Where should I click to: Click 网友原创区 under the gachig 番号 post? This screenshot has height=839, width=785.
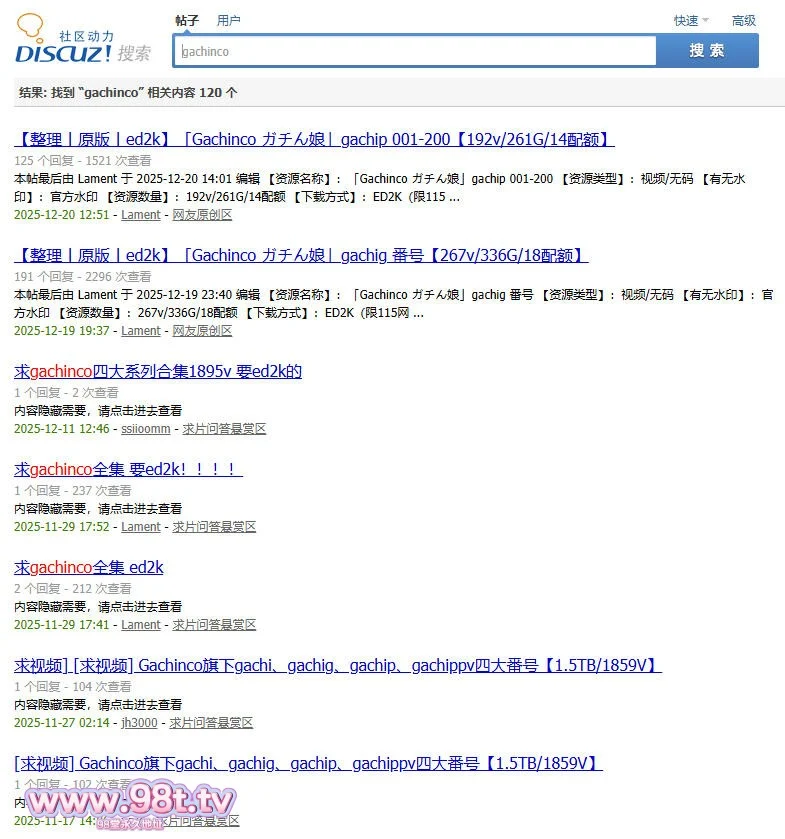point(202,331)
